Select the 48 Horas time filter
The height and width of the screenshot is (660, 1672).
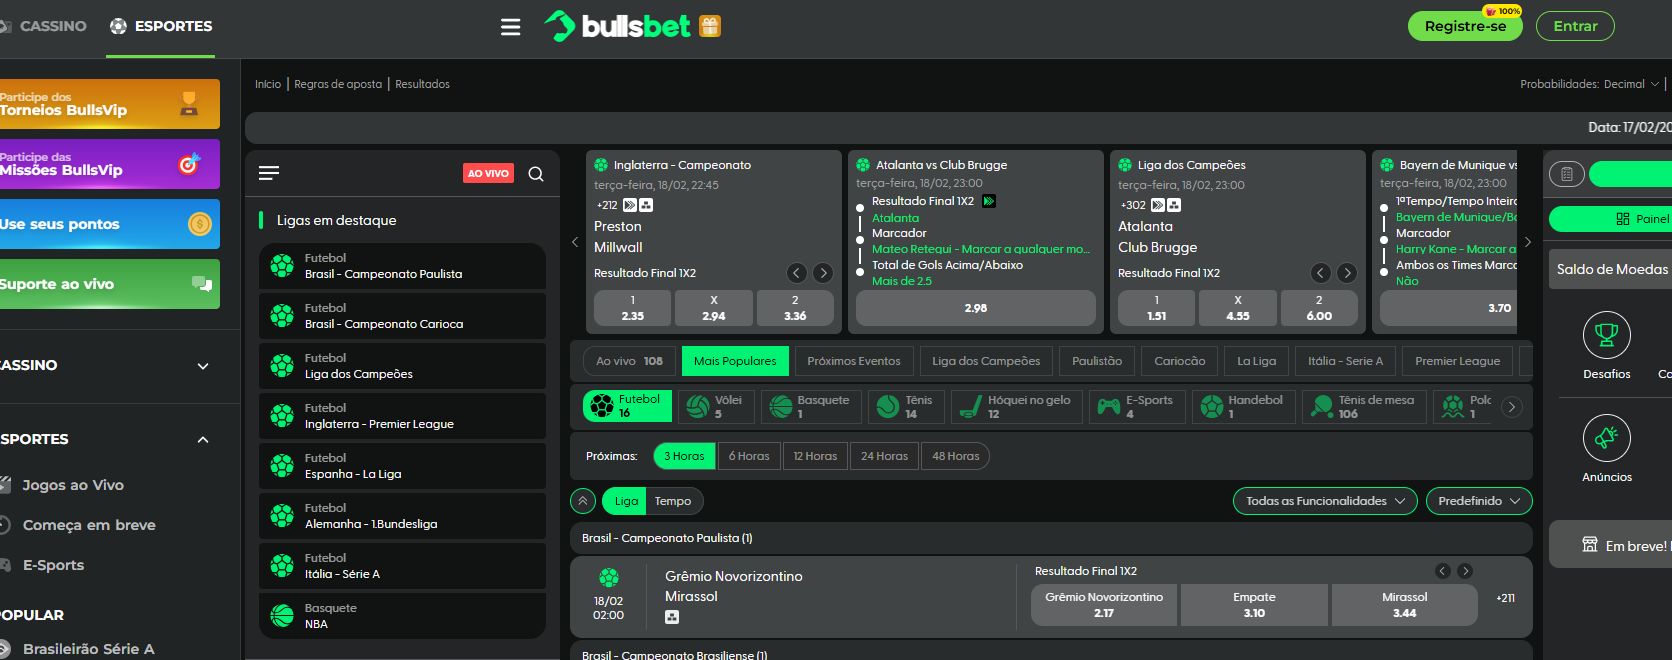[956, 456]
